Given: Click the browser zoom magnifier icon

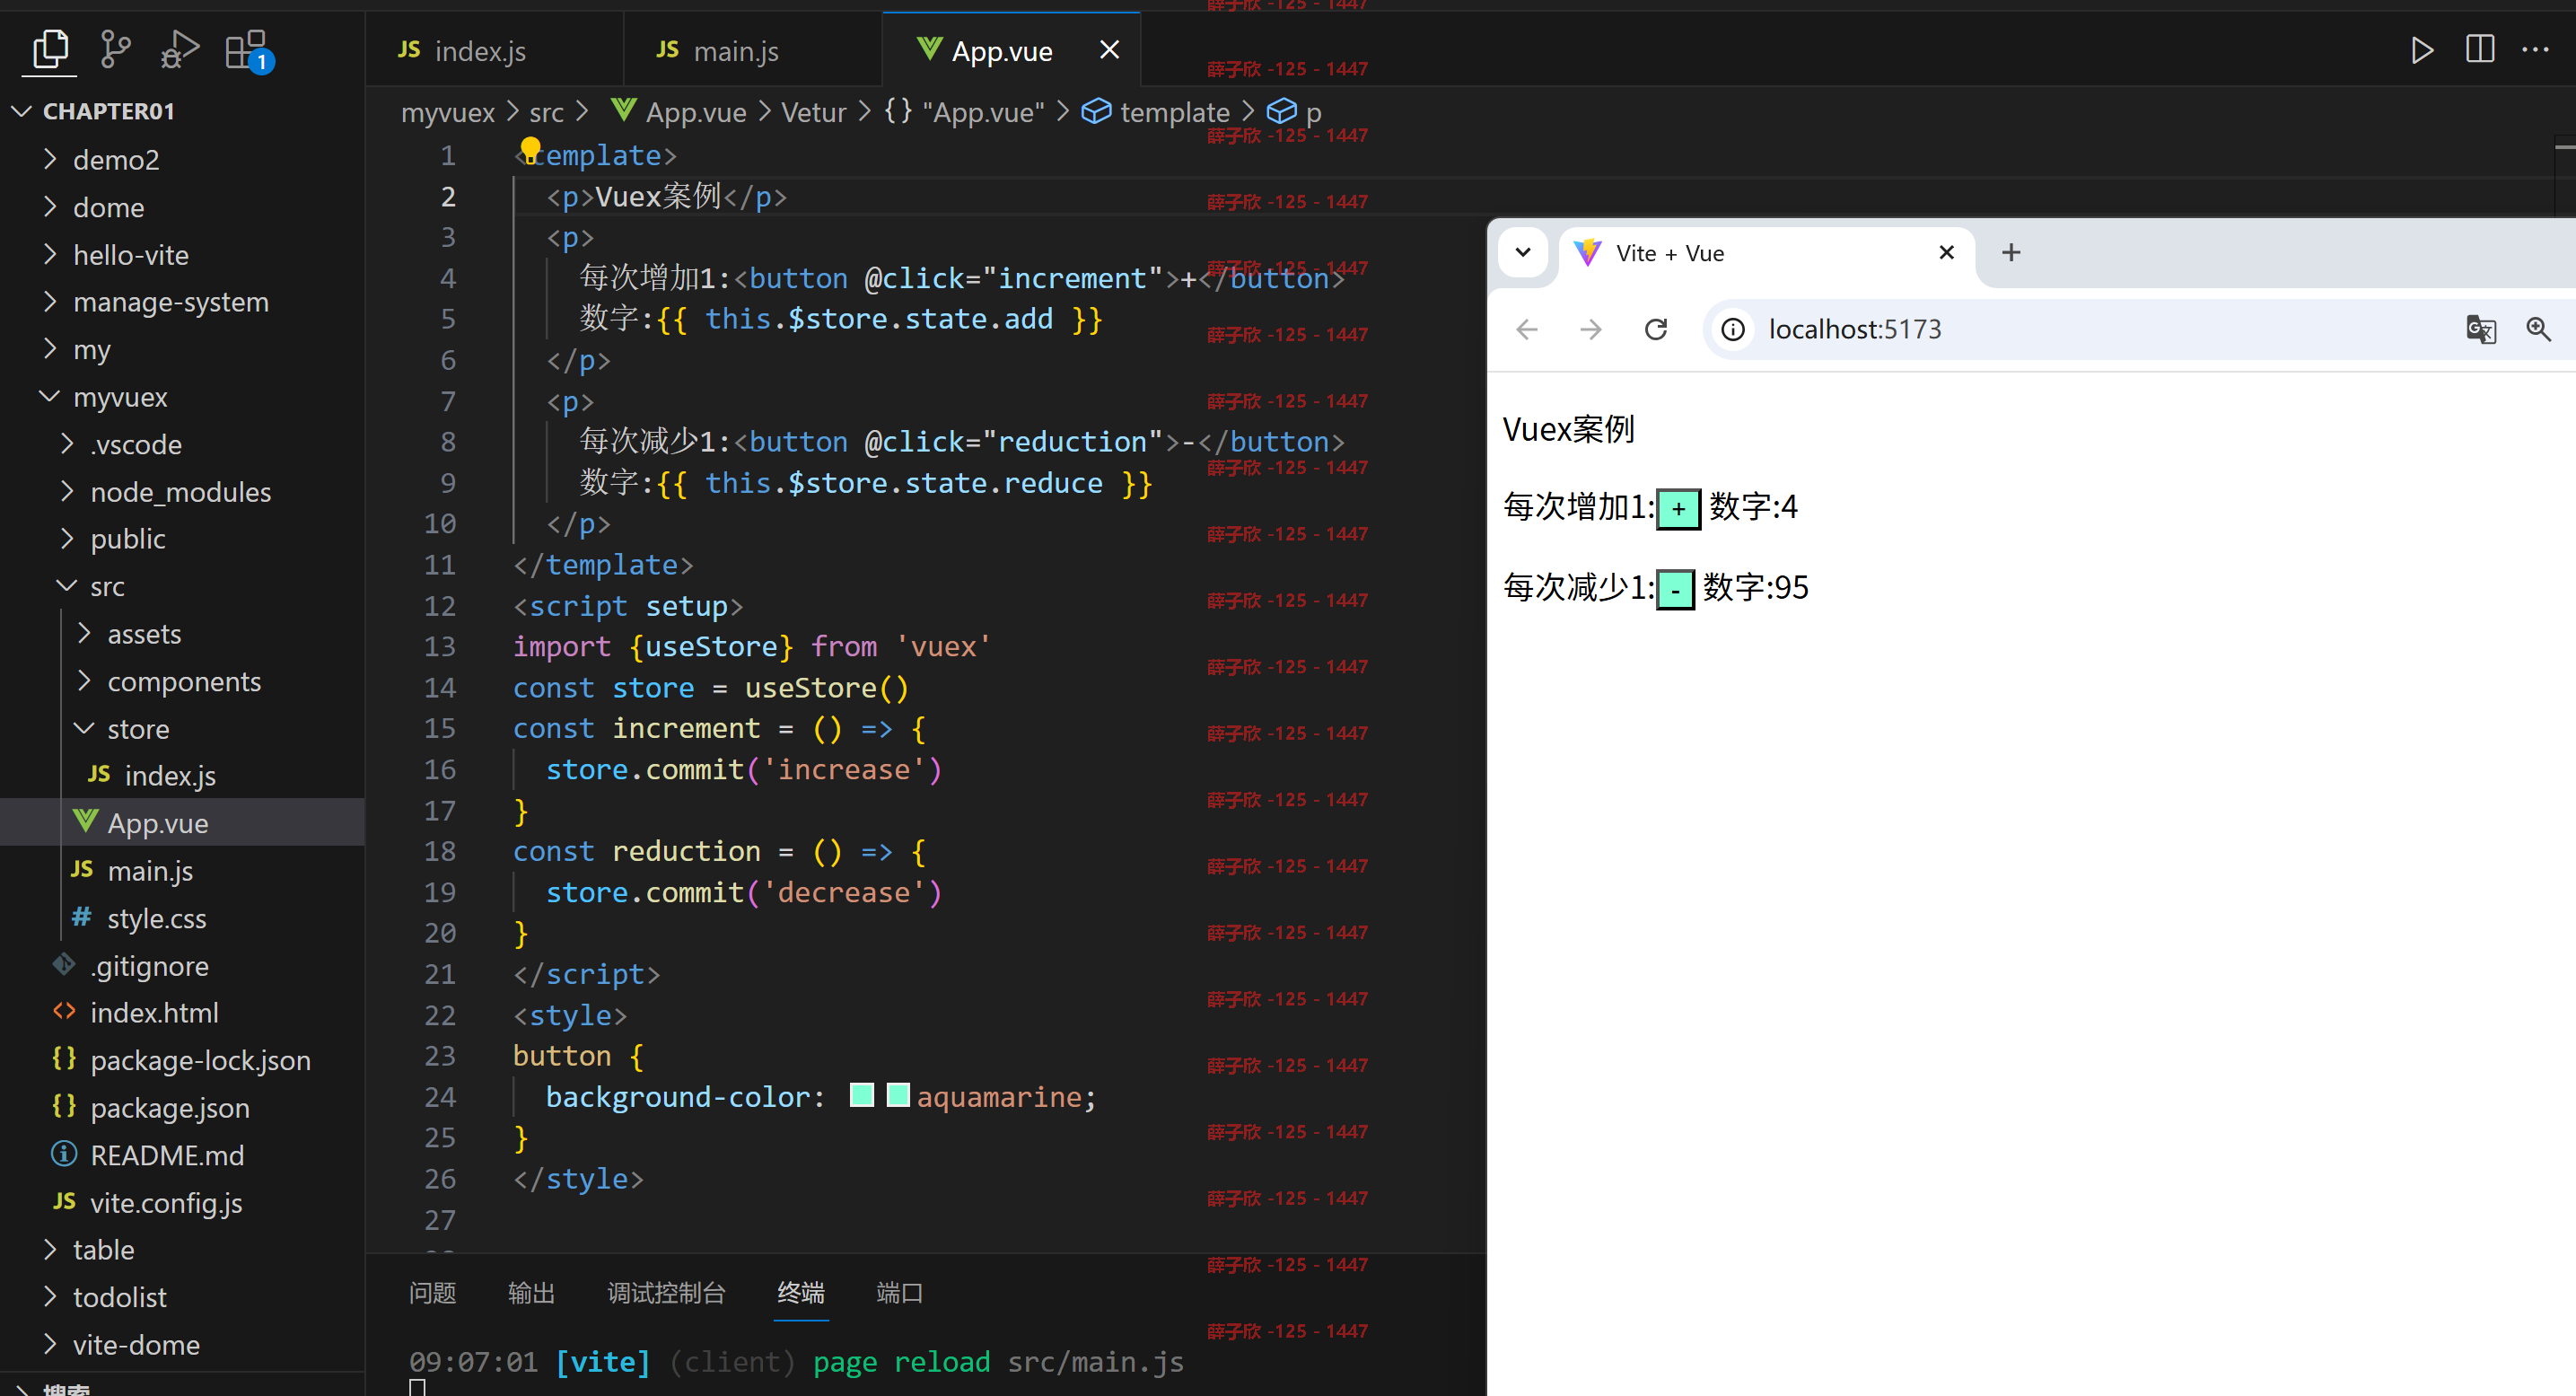Looking at the screenshot, I should pyautogui.click(x=2538, y=329).
